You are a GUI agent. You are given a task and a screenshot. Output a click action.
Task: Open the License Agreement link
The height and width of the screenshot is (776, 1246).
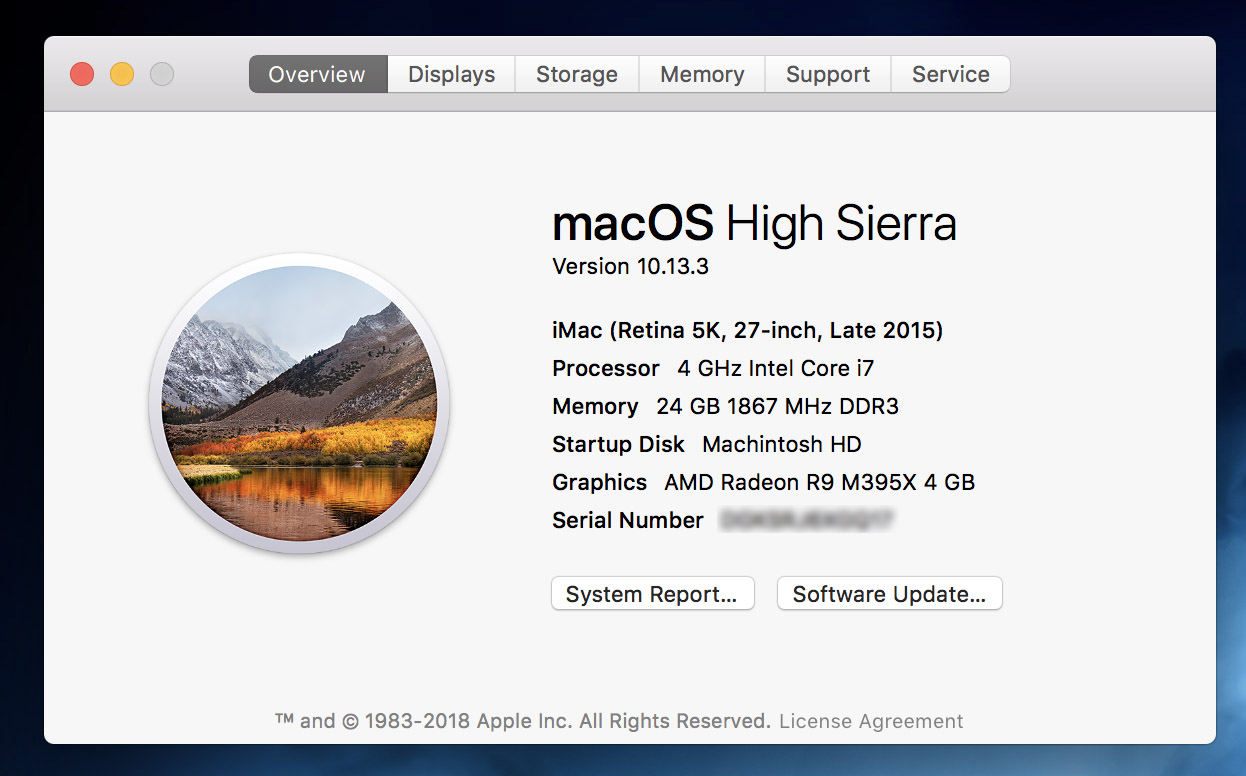click(871, 721)
